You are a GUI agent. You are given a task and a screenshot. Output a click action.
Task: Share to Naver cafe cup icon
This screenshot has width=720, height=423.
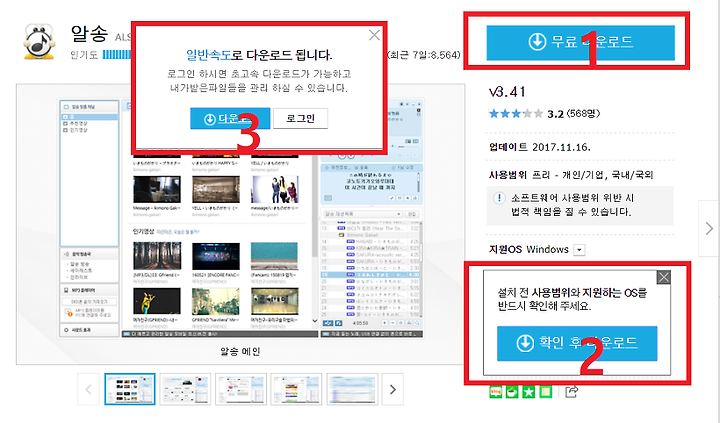(512, 392)
